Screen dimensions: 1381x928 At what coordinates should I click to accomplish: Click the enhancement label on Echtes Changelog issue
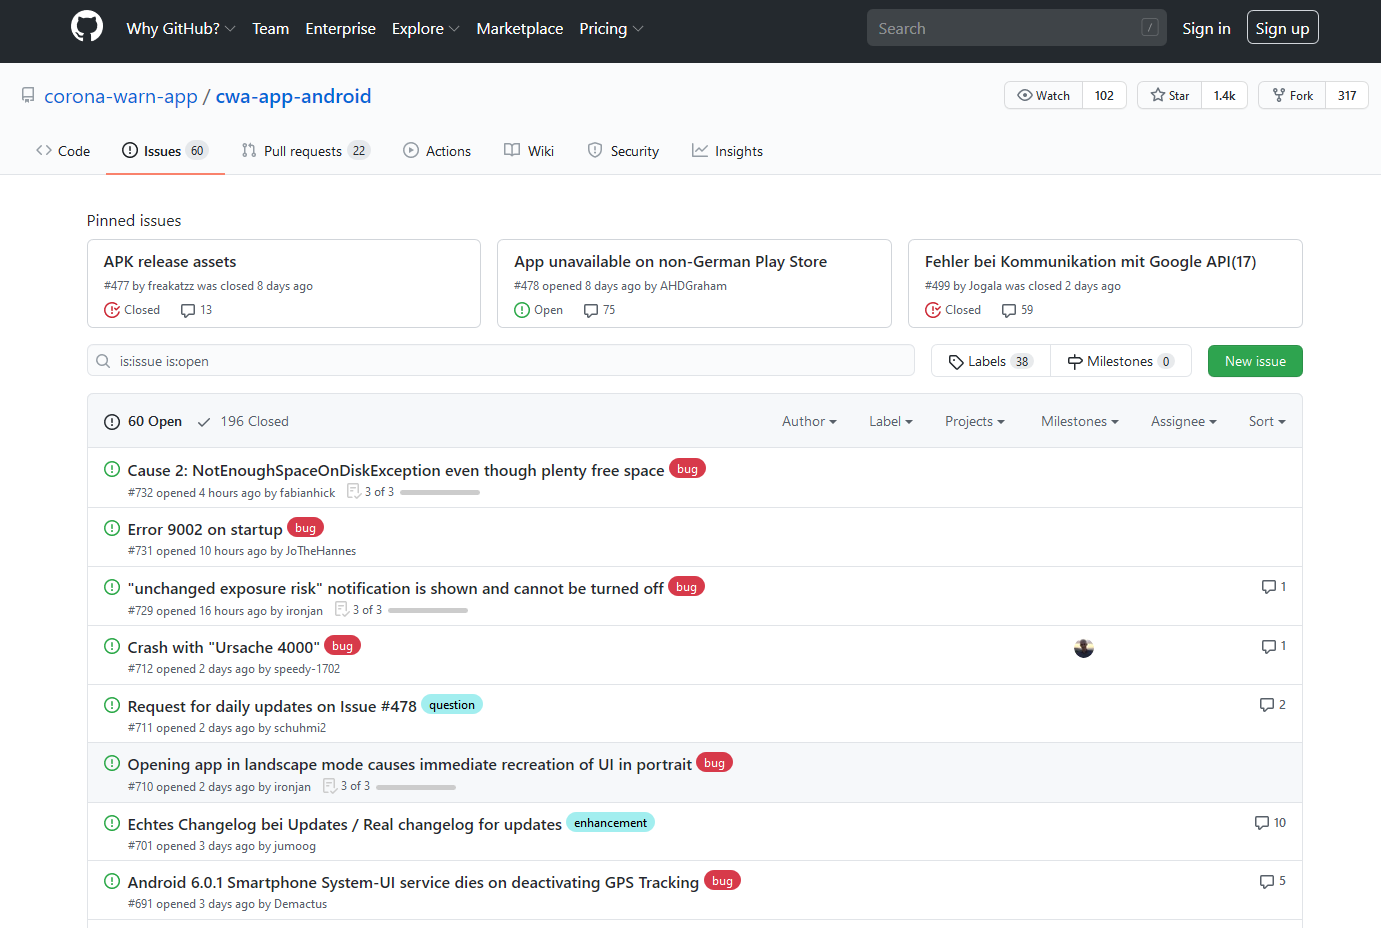(x=610, y=823)
